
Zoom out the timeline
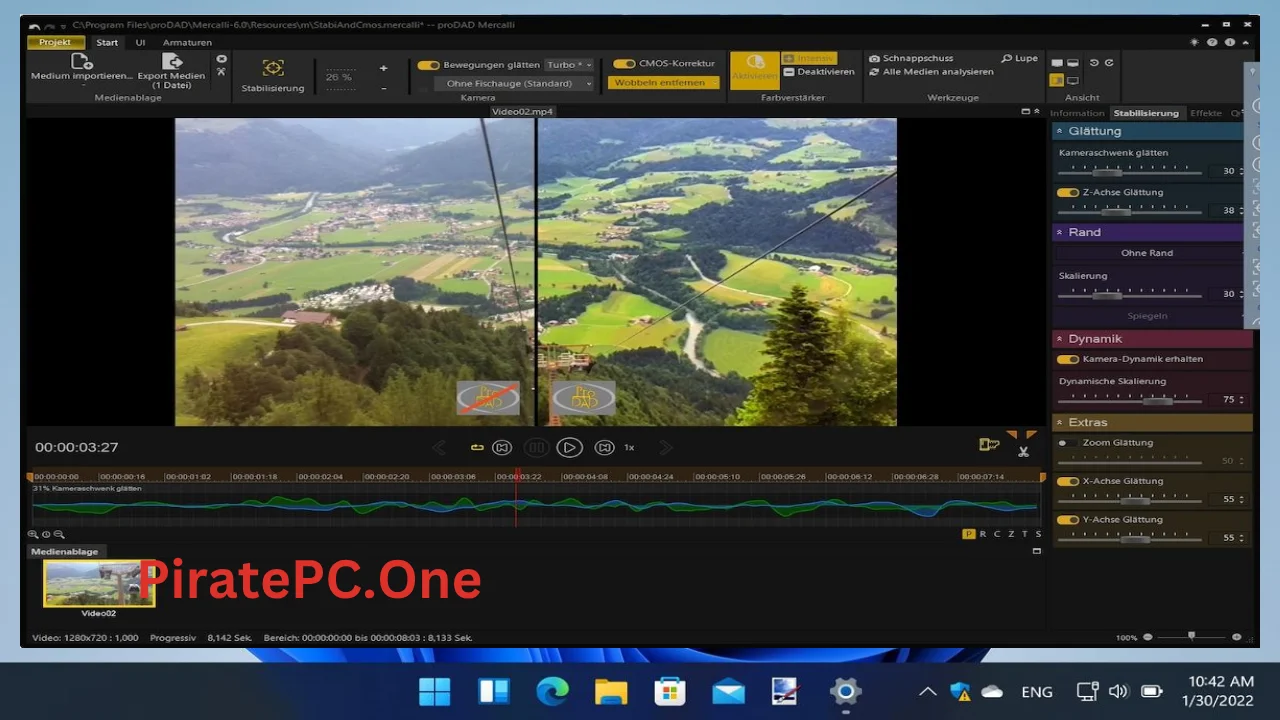59,535
